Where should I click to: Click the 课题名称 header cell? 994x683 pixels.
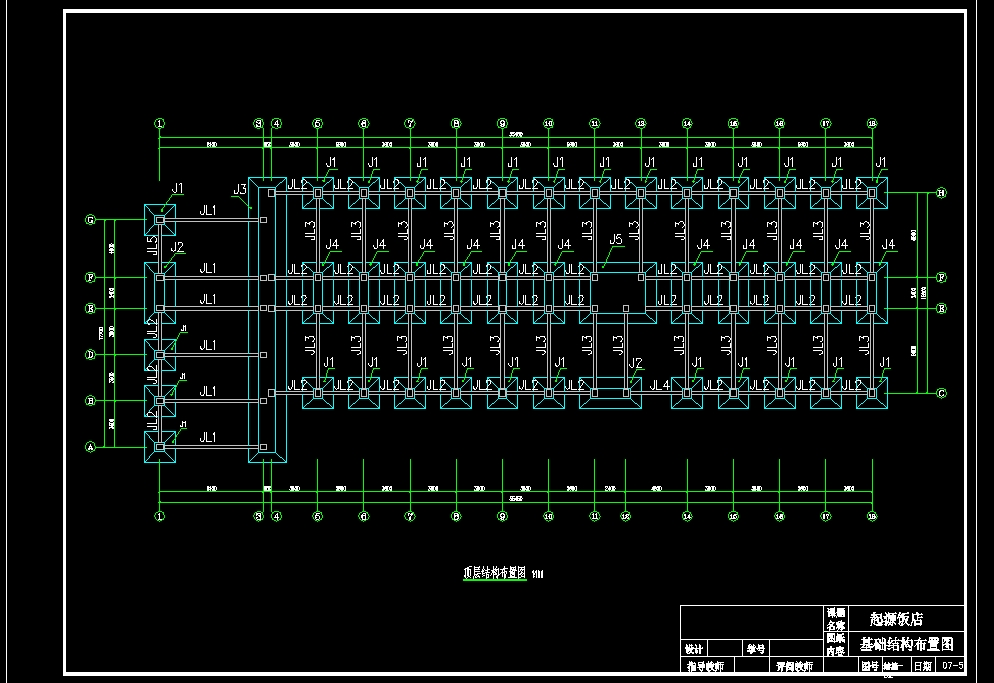836,619
